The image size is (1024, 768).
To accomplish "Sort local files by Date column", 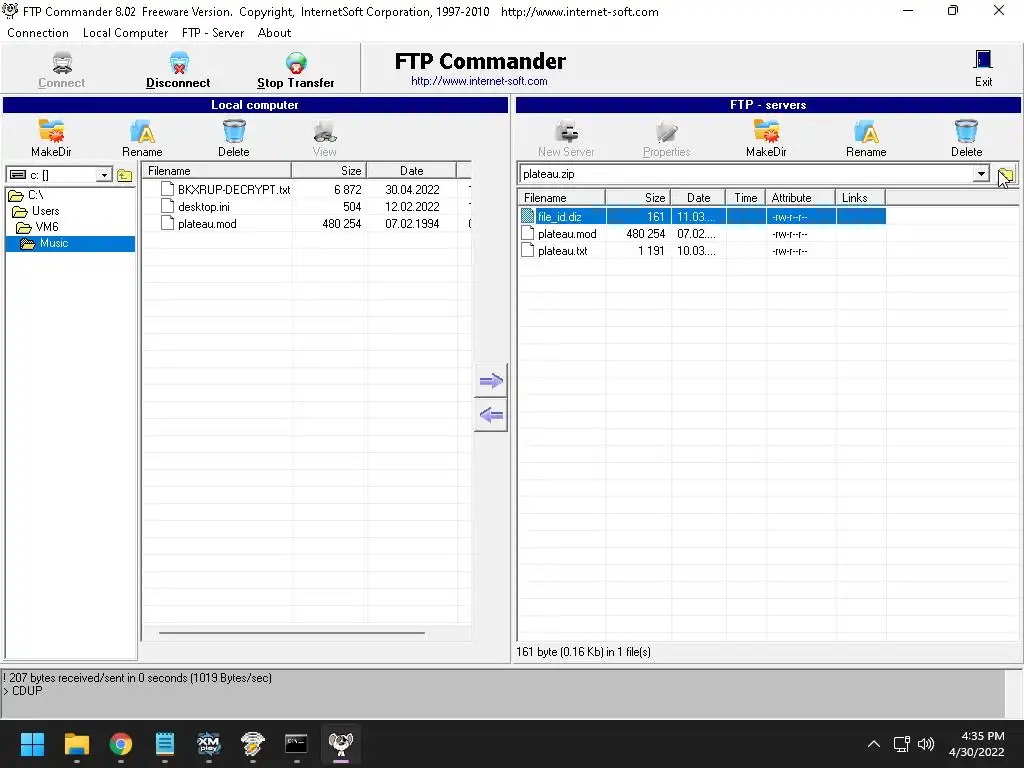I will tap(411, 170).
